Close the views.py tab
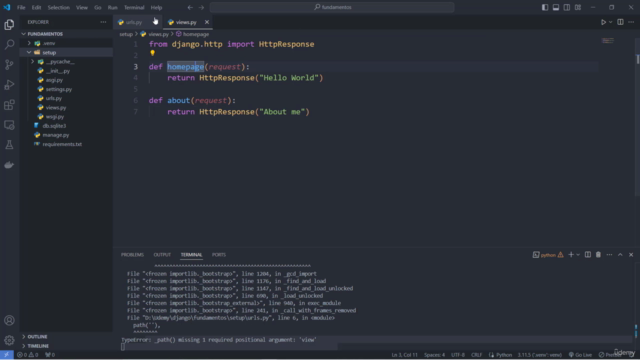This screenshot has height=360, width=640. click(207, 22)
